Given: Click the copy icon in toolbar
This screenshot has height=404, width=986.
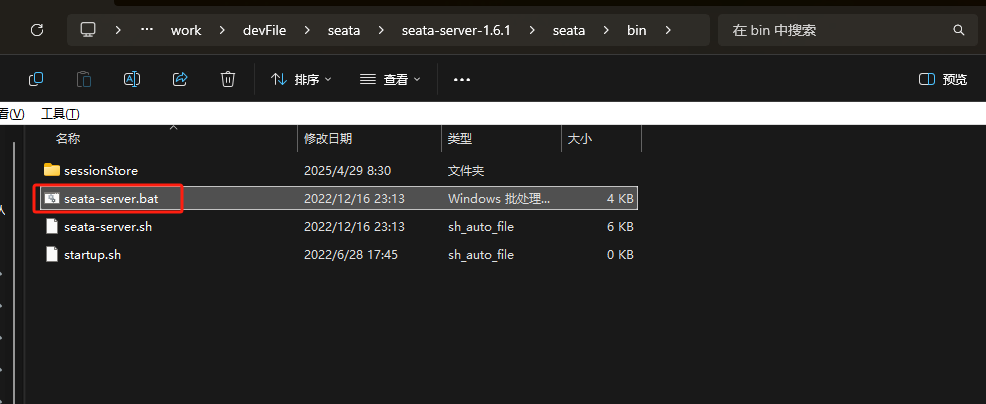Looking at the screenshot, I should (x=36, y=79).
